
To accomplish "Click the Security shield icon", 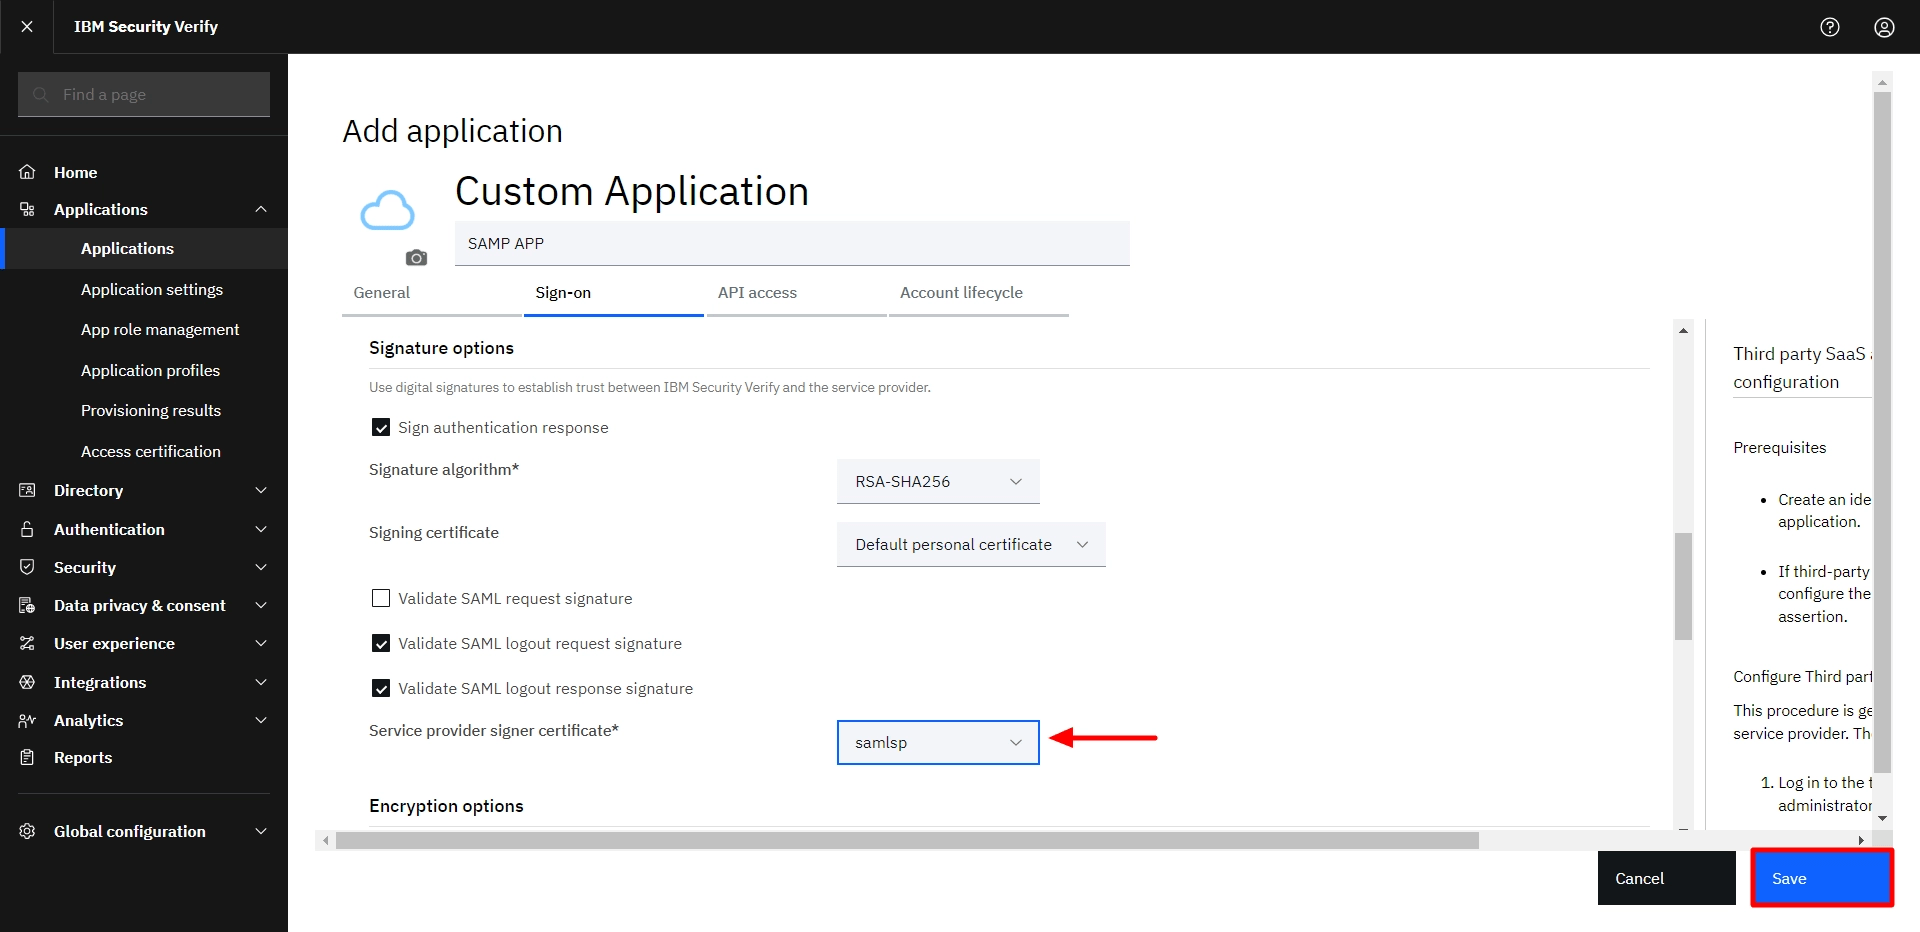I will click(27, 567).
